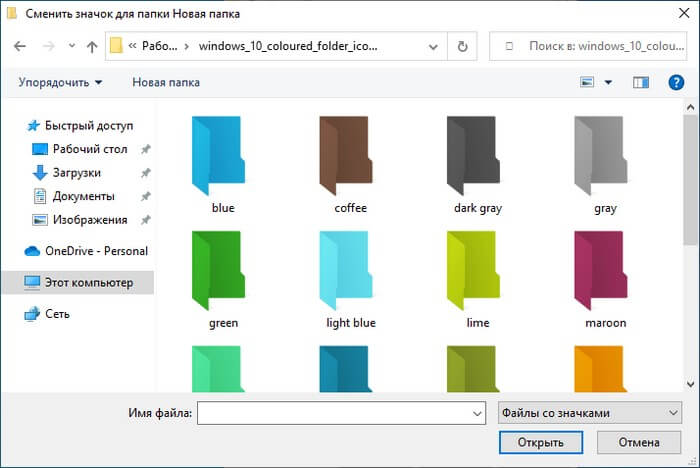The image size is (700, 468).
Task: Pick the light blue folder icon
Action: pyautogui.click(x=346, y=271)
